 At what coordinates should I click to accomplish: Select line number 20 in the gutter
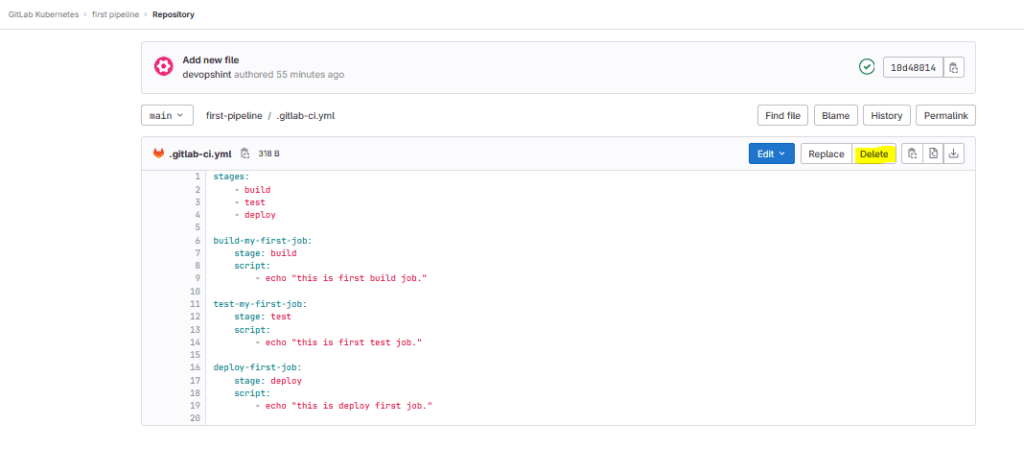[x=195, y=418]
